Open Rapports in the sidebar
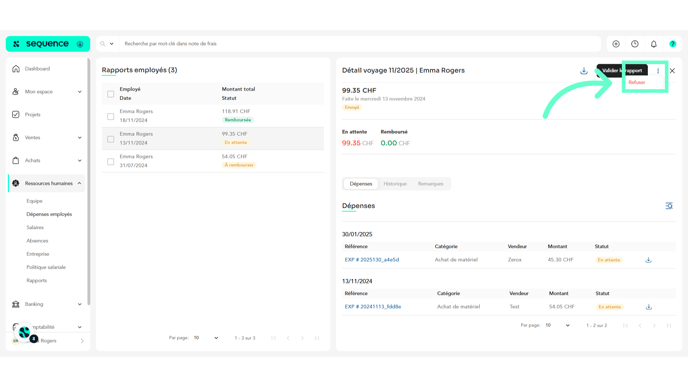The height and width of the screenshot is (387, 688). pyautogui.click(x=36, y=280)
